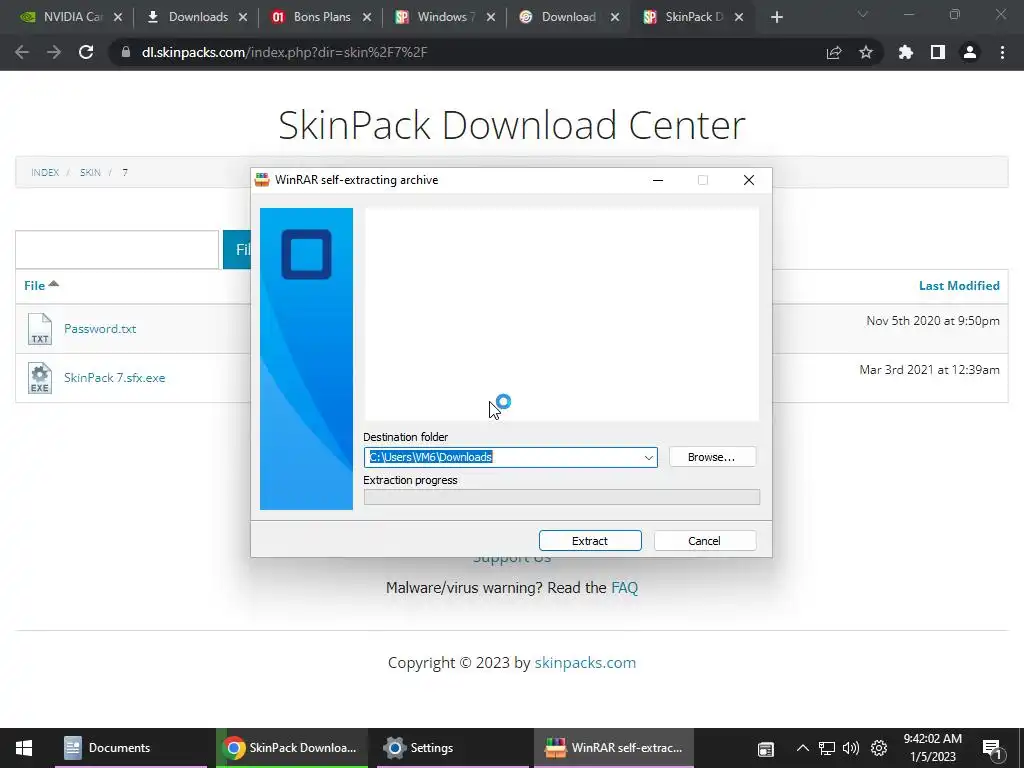
Task: Cancel the WinRAR extraction dialog
Action: pyautogui.click(x=705, y=541)
